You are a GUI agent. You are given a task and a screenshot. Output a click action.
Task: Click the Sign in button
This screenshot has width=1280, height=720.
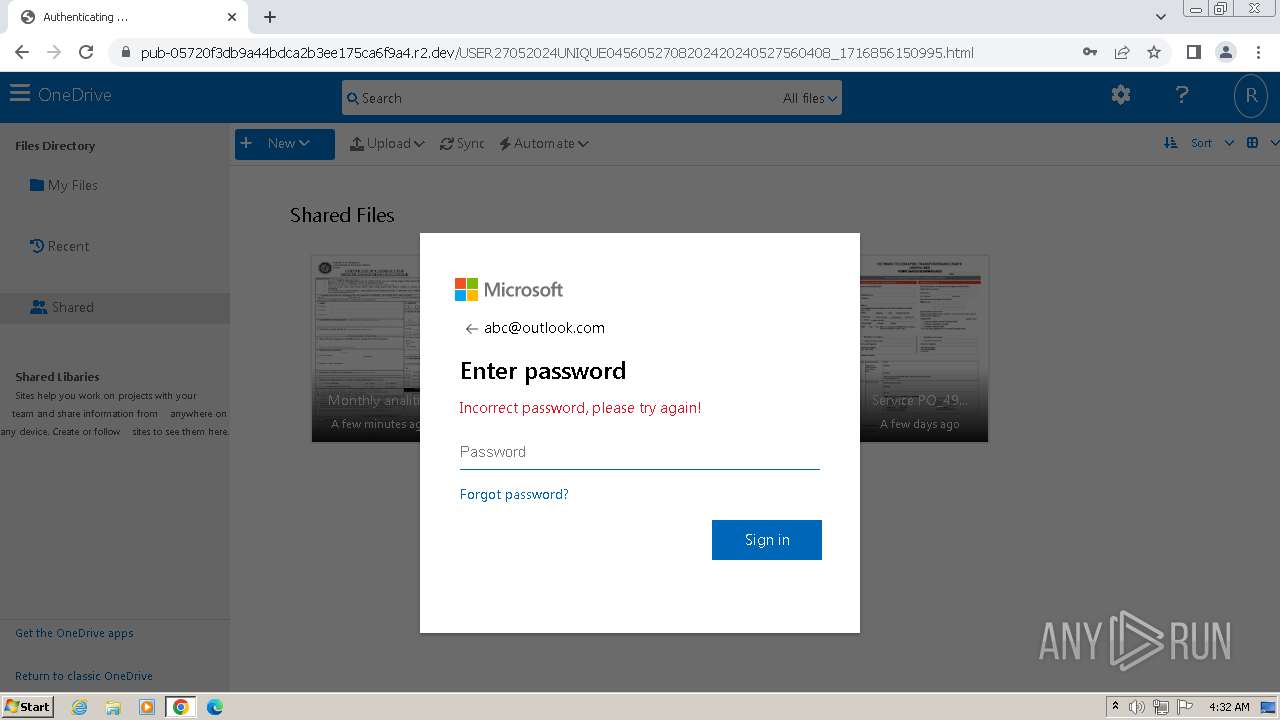pyautogui.click(x=767, y=540)
